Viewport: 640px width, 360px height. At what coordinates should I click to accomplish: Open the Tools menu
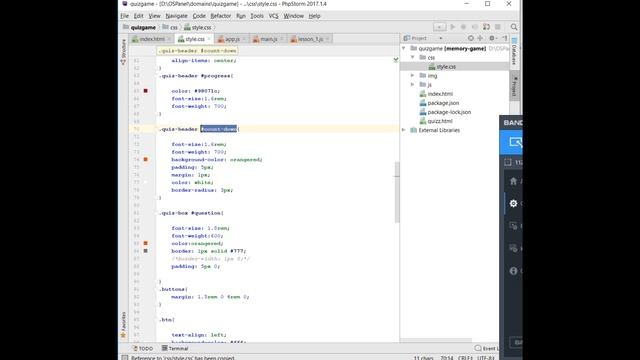[x=257, y=16]
